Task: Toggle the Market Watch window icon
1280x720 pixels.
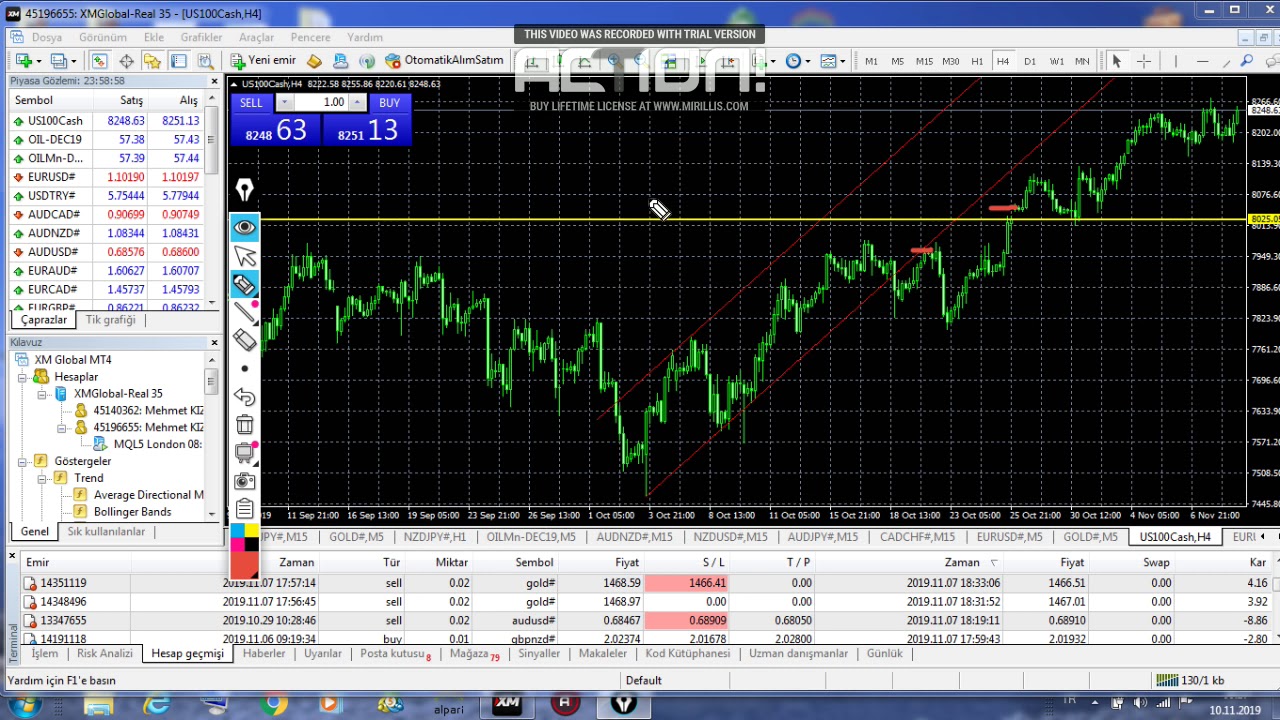Action: (x=99, y=61)
